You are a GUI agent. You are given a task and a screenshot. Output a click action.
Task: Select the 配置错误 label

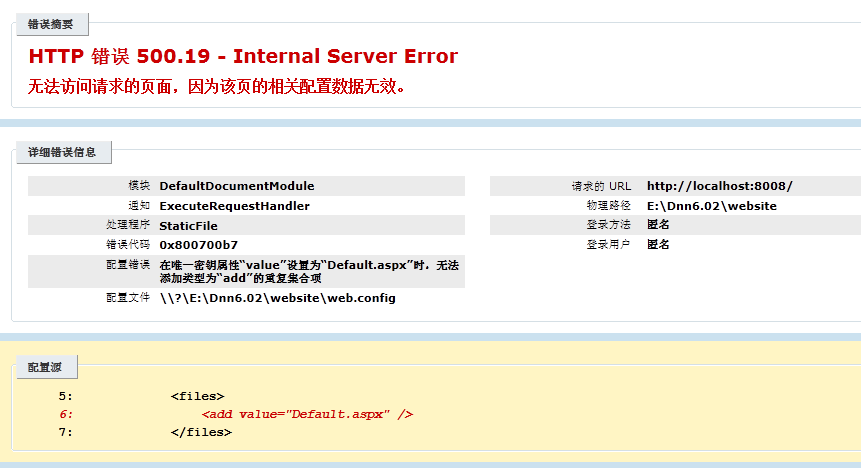(128, 265)
